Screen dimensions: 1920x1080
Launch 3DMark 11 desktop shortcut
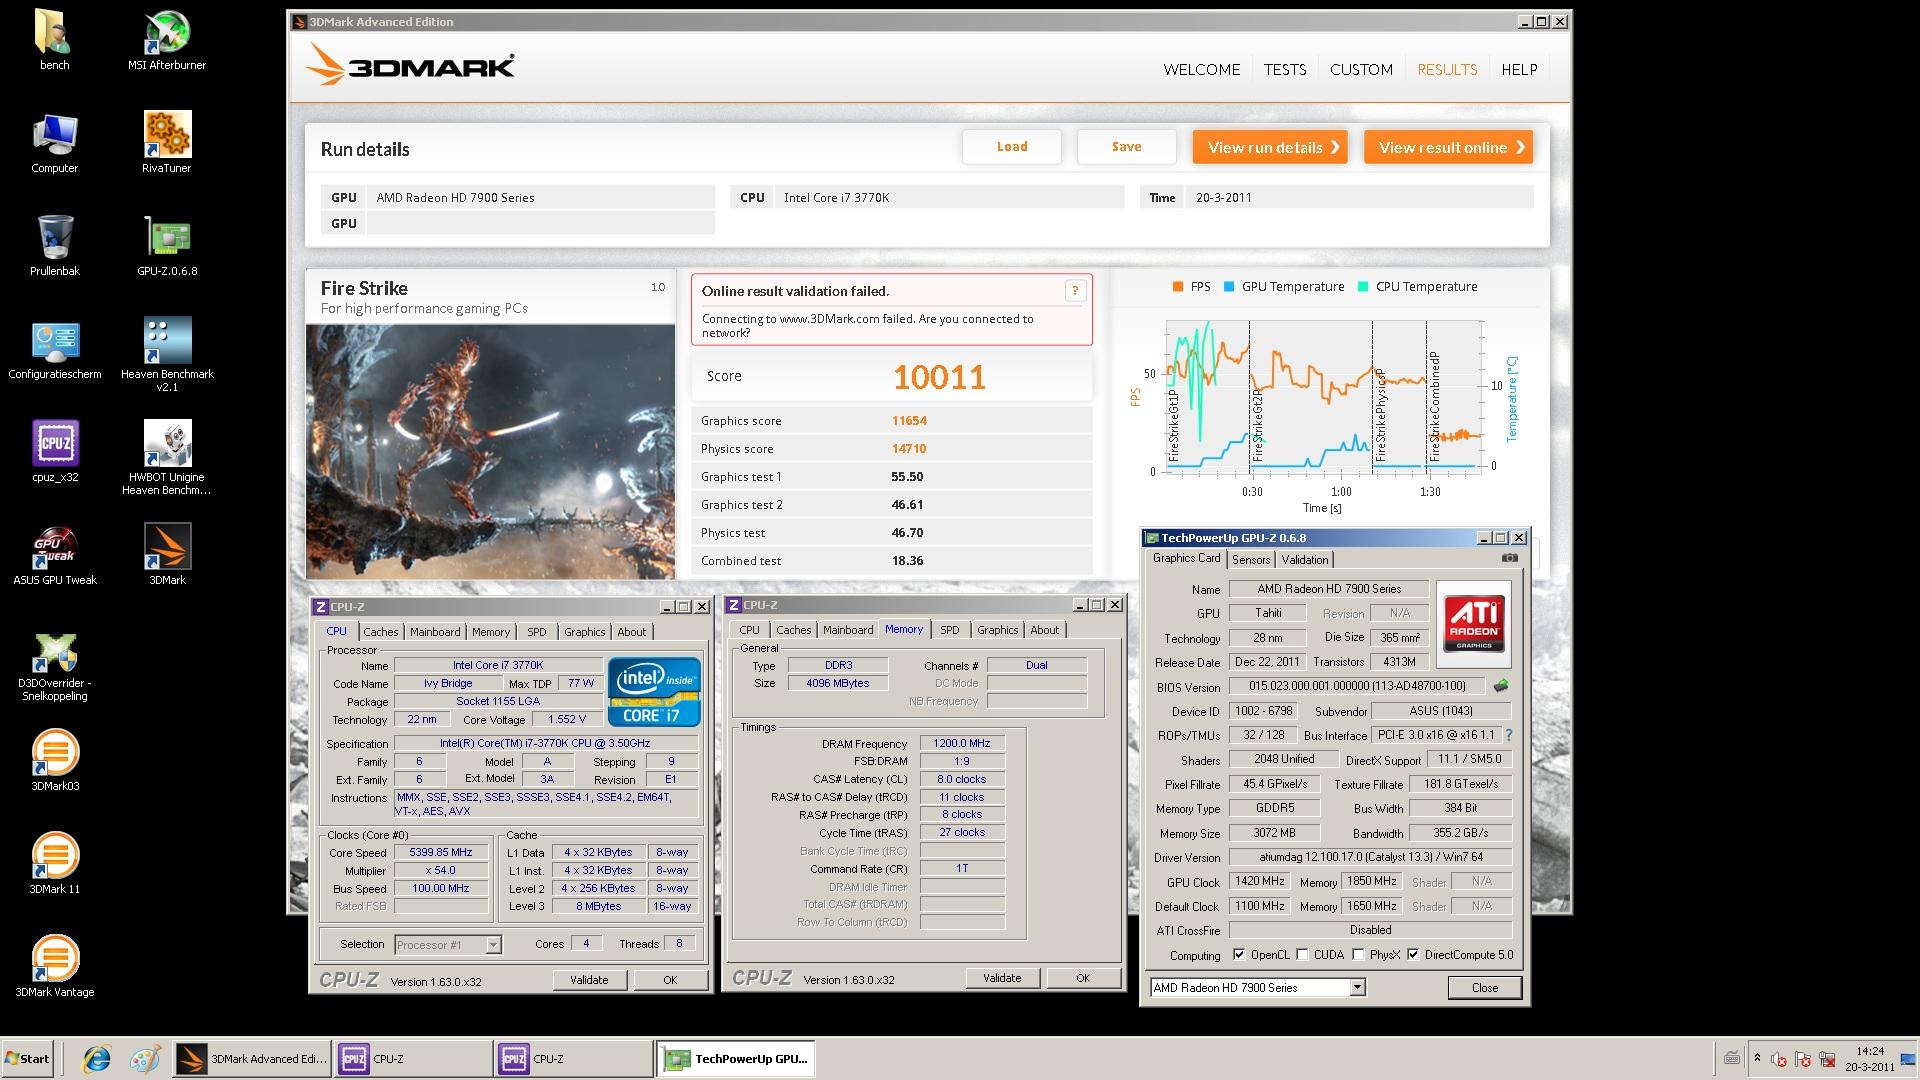[54, 864]
